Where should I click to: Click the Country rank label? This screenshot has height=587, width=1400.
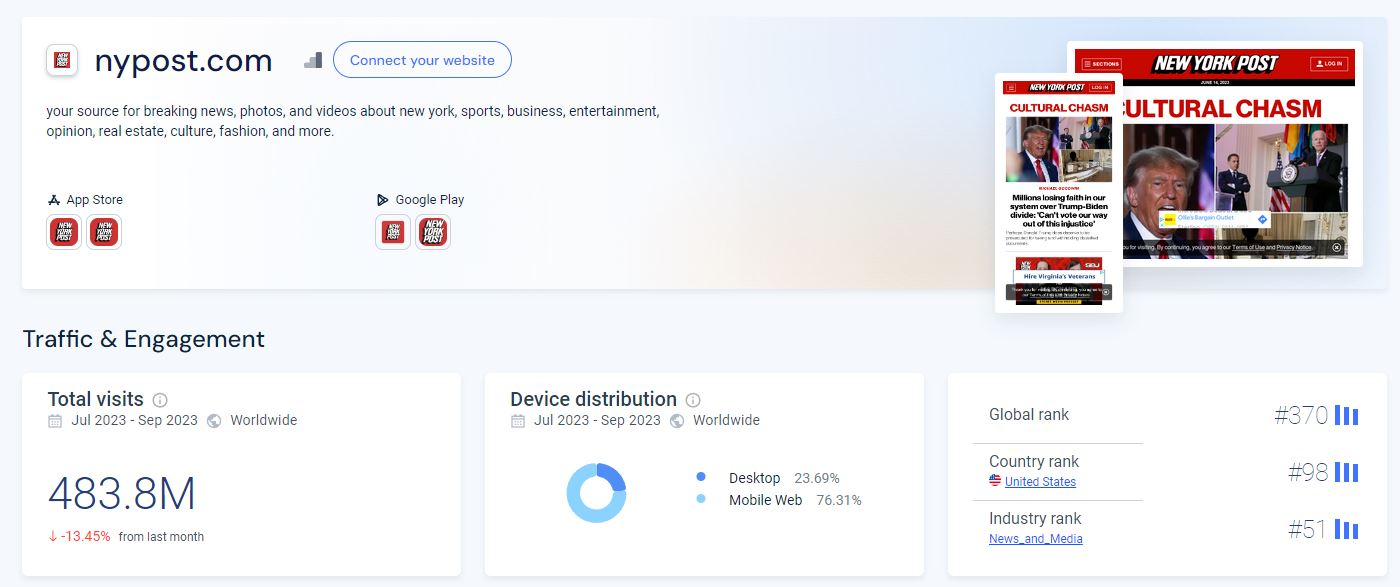[1034, 462]
